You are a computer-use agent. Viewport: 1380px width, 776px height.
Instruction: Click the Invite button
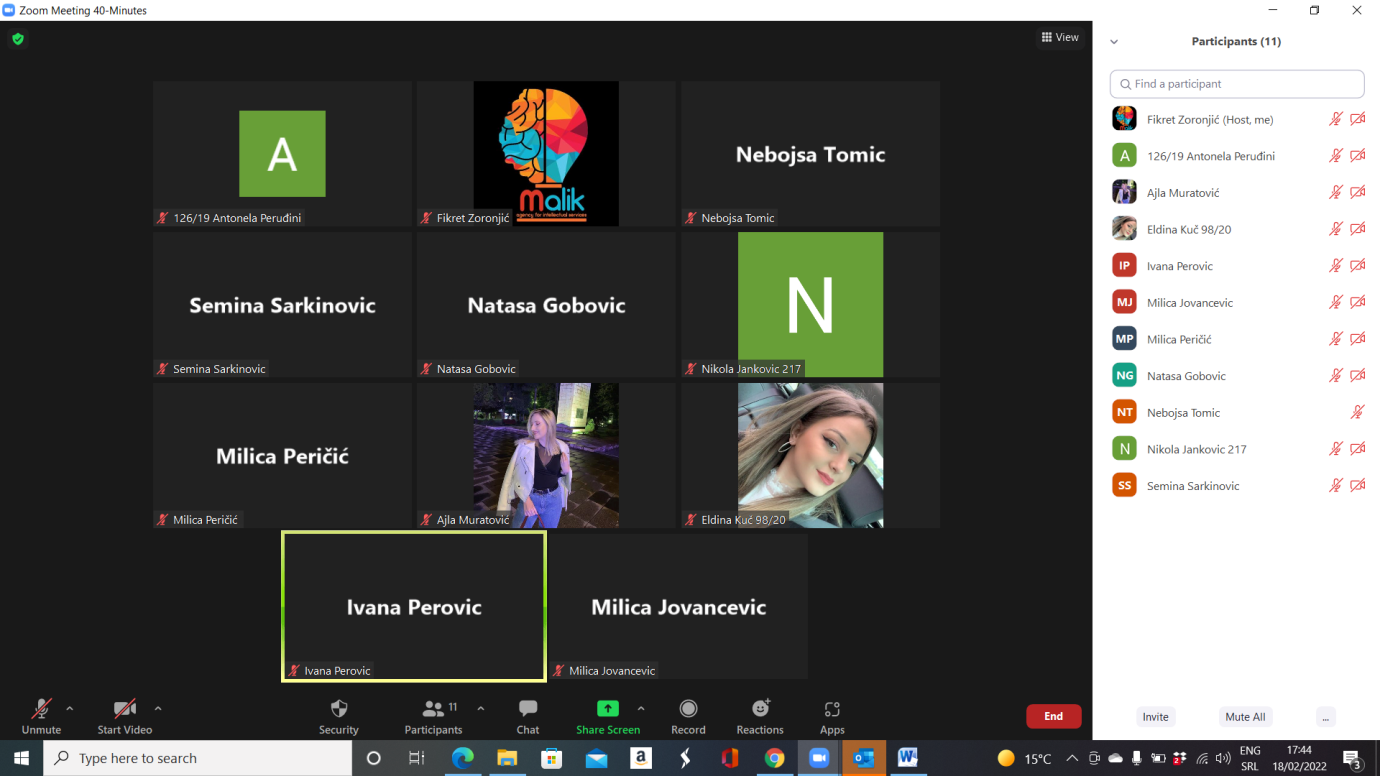tap(1155, 717)
